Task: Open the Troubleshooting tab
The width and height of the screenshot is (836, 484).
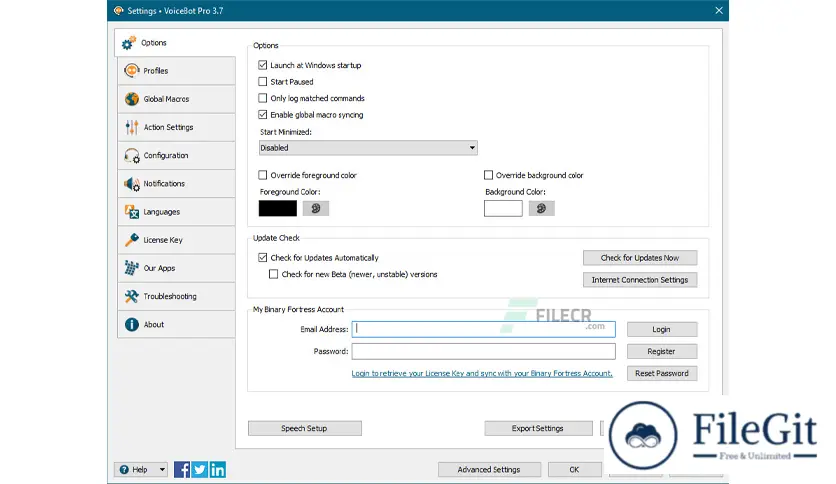Action: click(x=176, y=296)
